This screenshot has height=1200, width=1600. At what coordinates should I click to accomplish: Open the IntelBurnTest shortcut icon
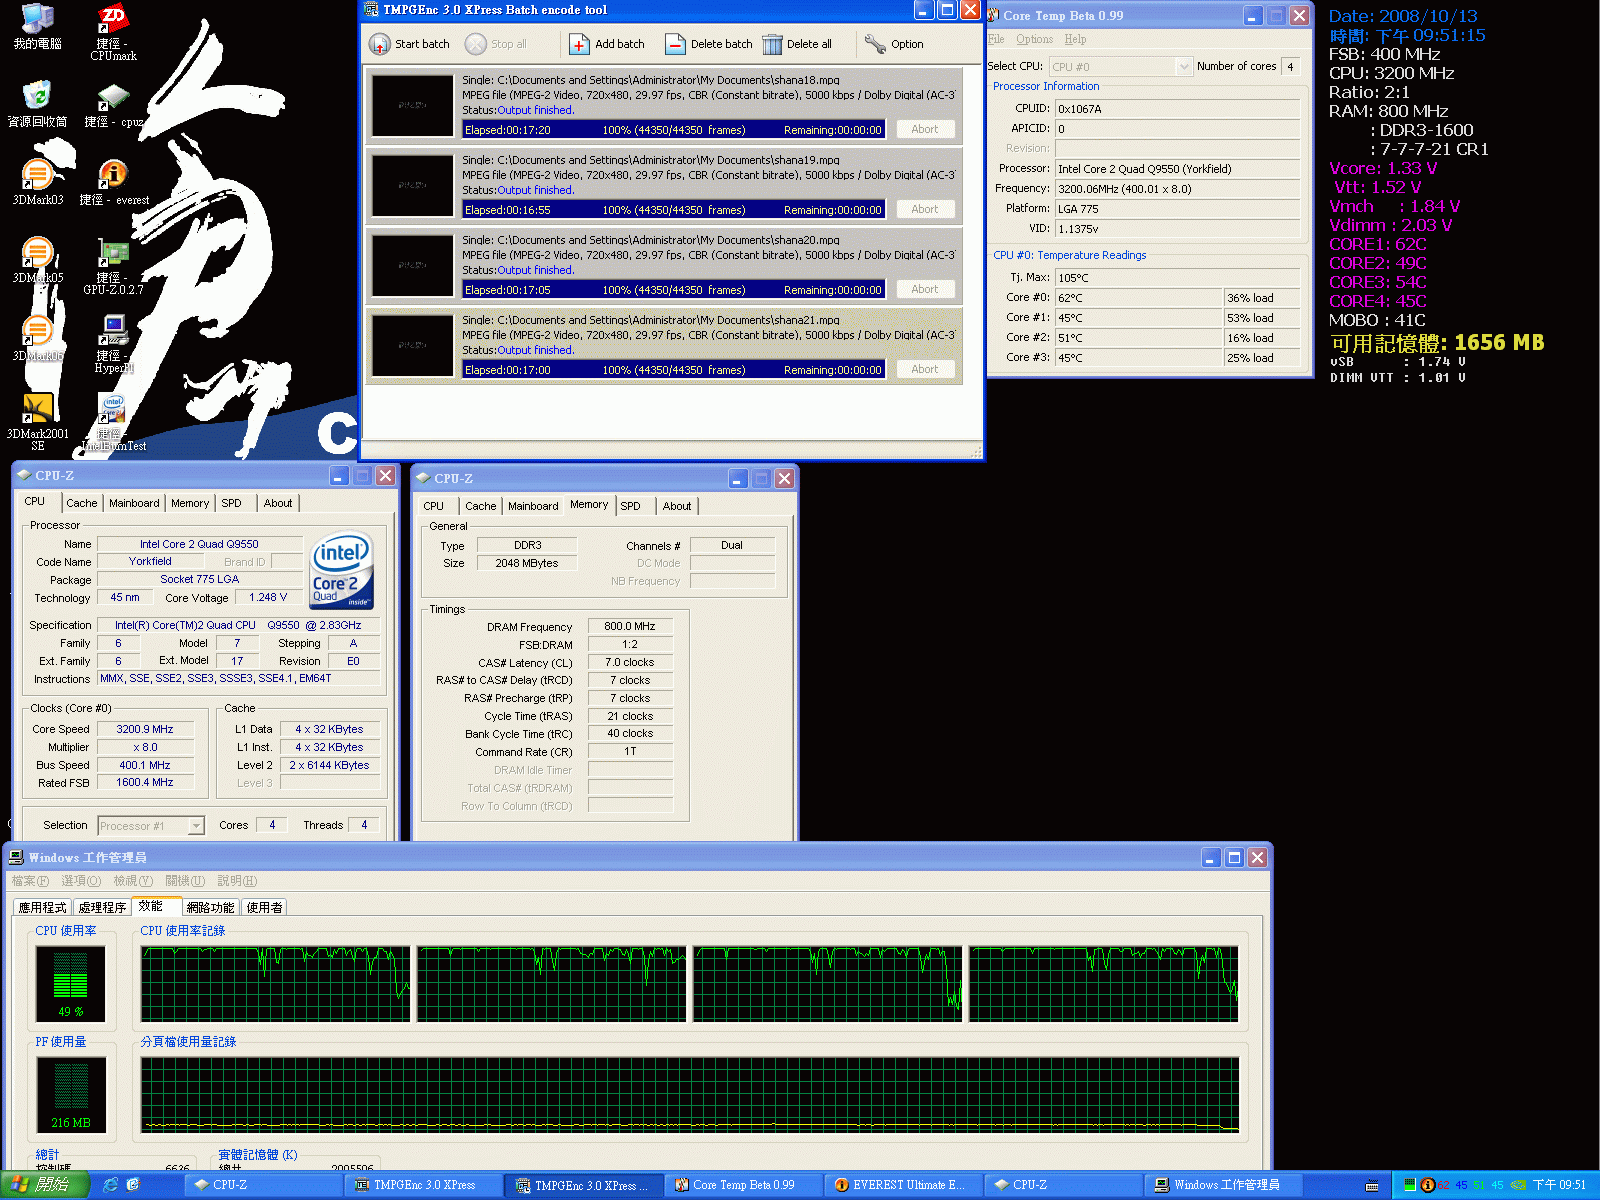[x=113, y=422]
